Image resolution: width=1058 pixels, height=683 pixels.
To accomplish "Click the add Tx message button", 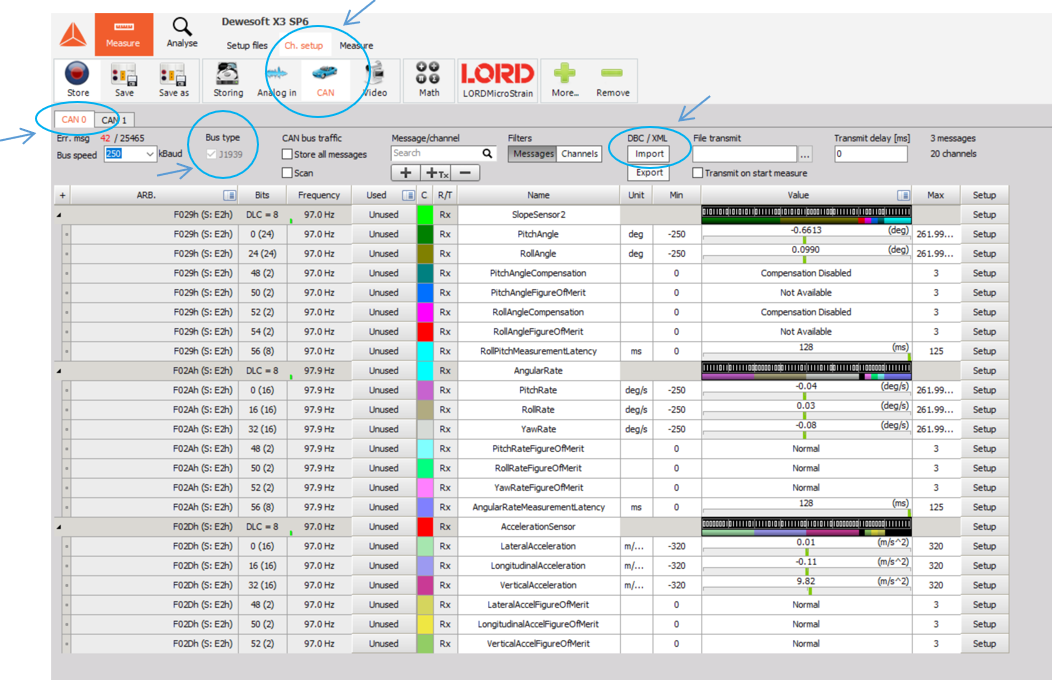I will [436, 173].
